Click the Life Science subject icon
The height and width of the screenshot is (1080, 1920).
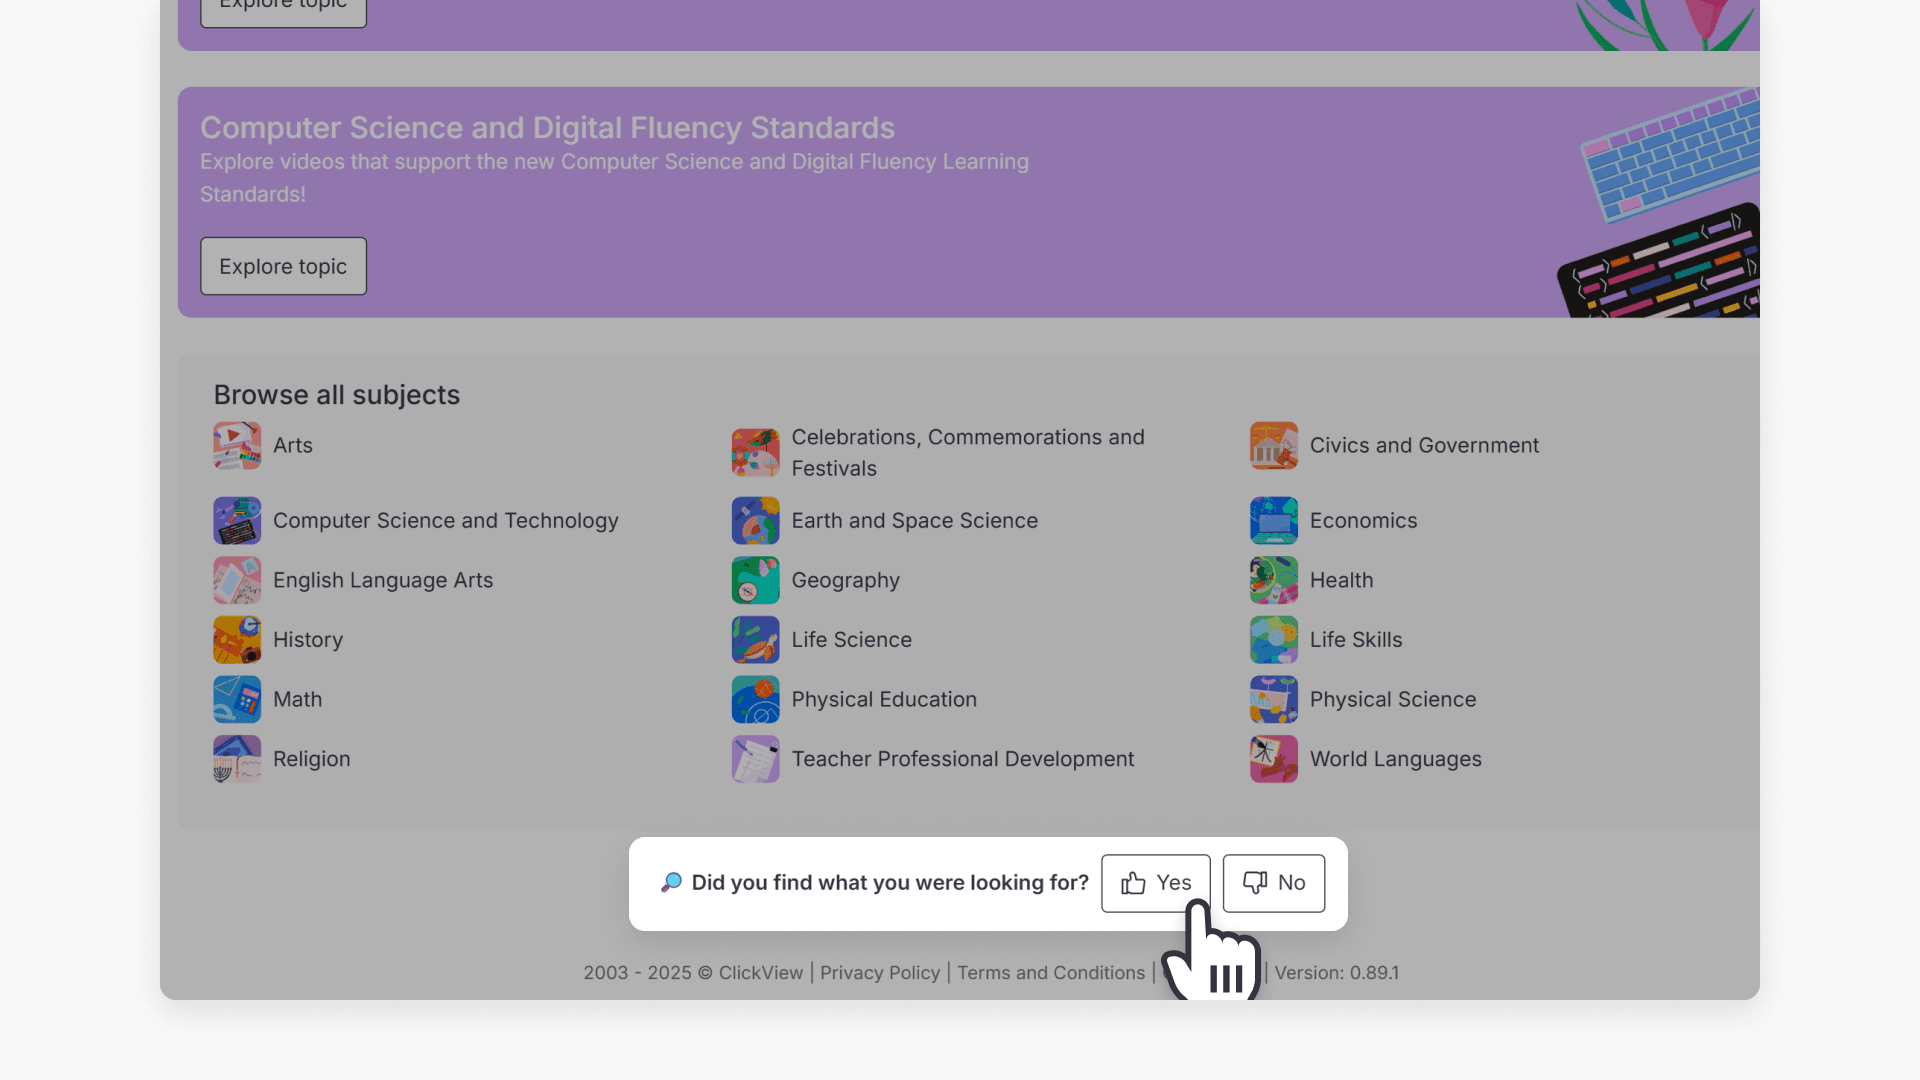(755, 639)
